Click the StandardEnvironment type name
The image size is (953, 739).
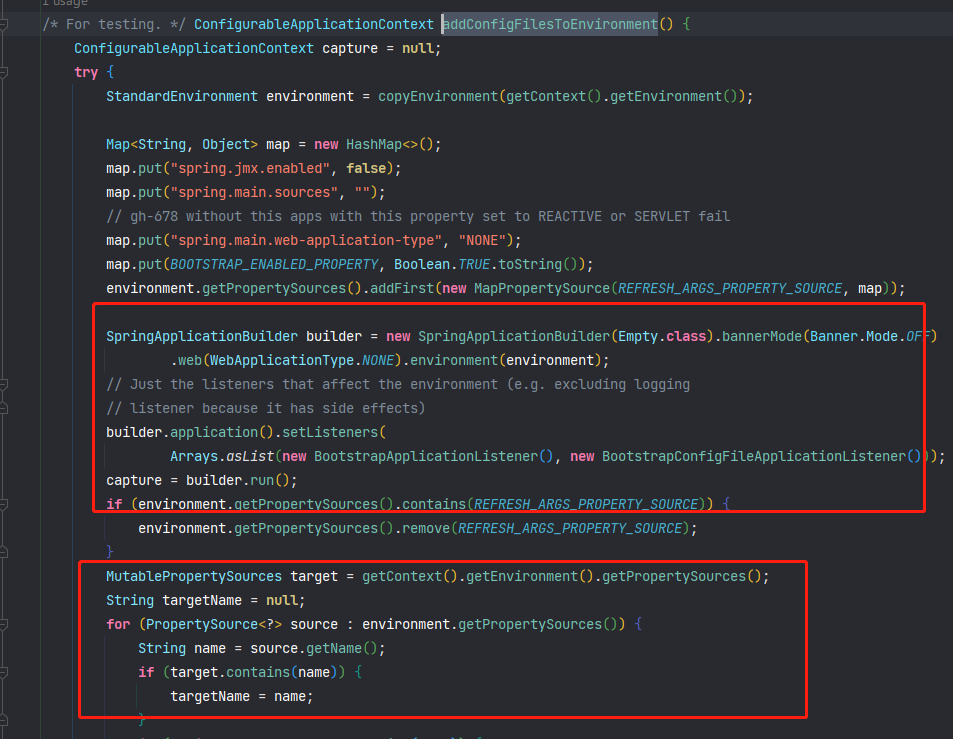click(x=182, y=97)
